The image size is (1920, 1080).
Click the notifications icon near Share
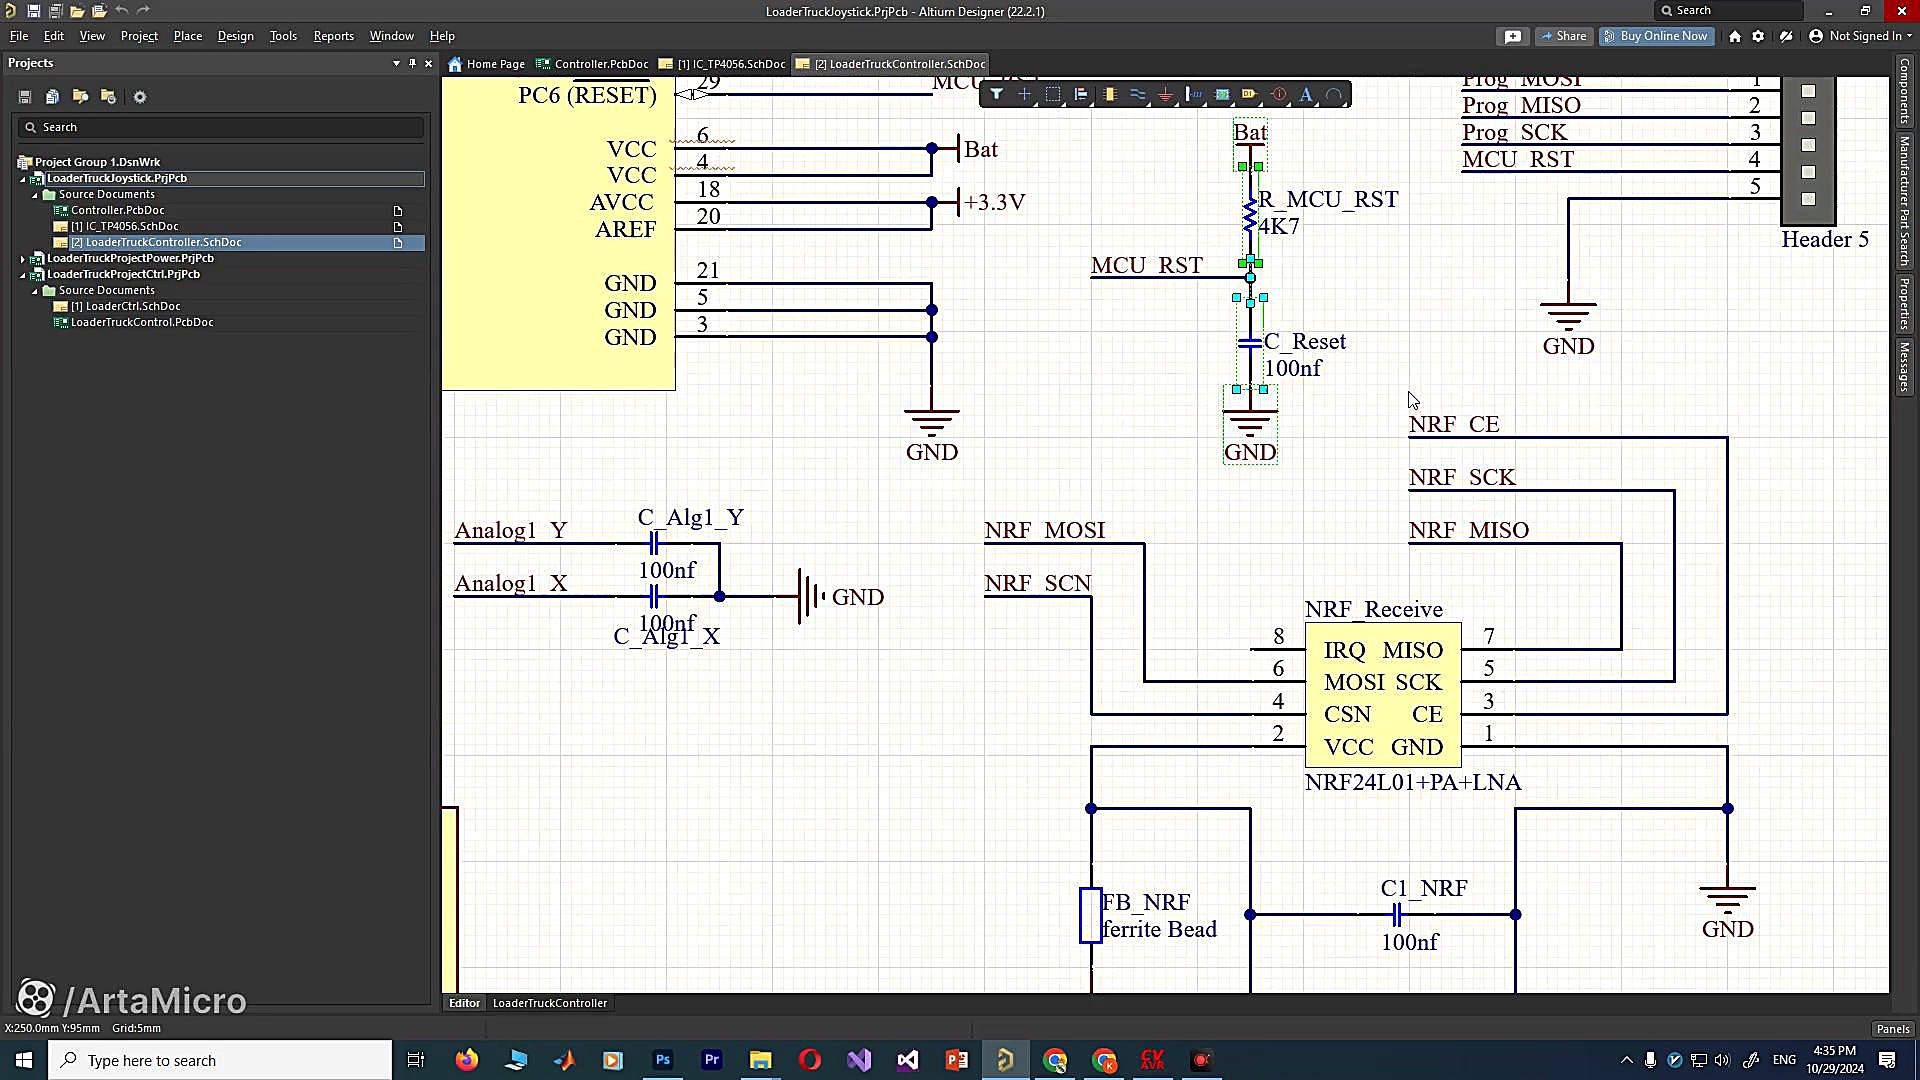point(1513,36)
